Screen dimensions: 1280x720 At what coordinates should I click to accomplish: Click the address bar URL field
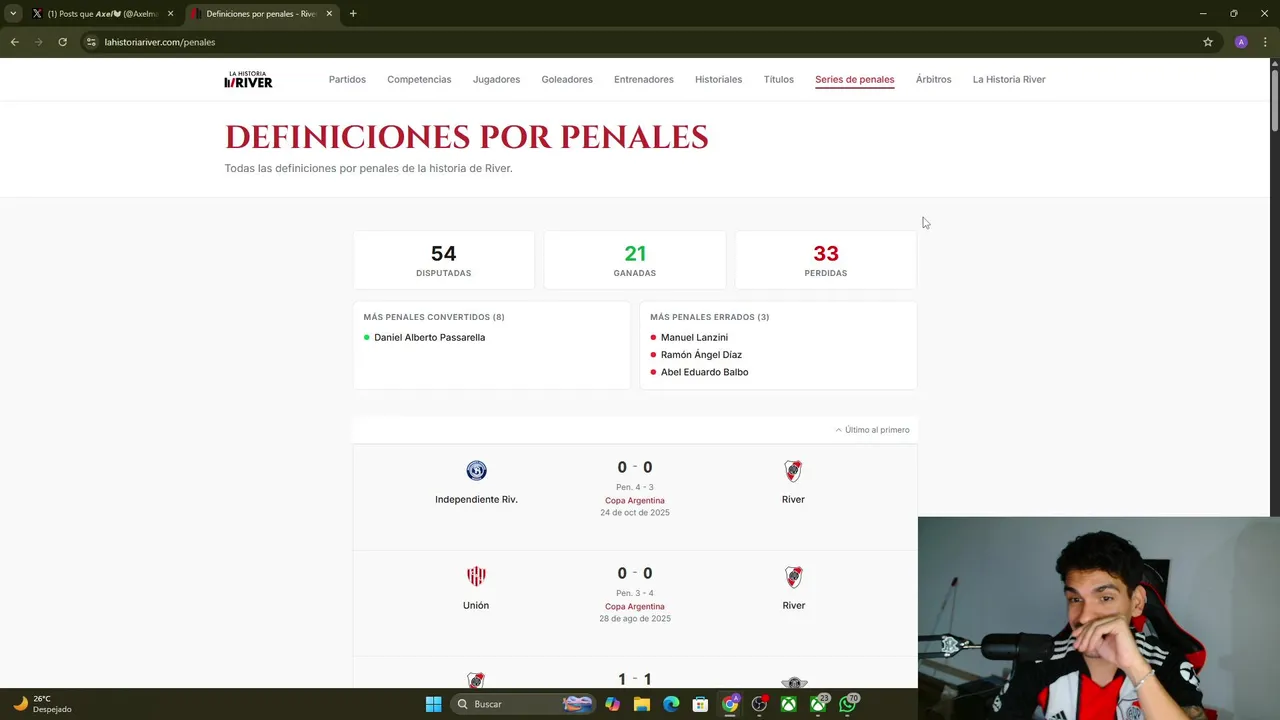[640, 42]
